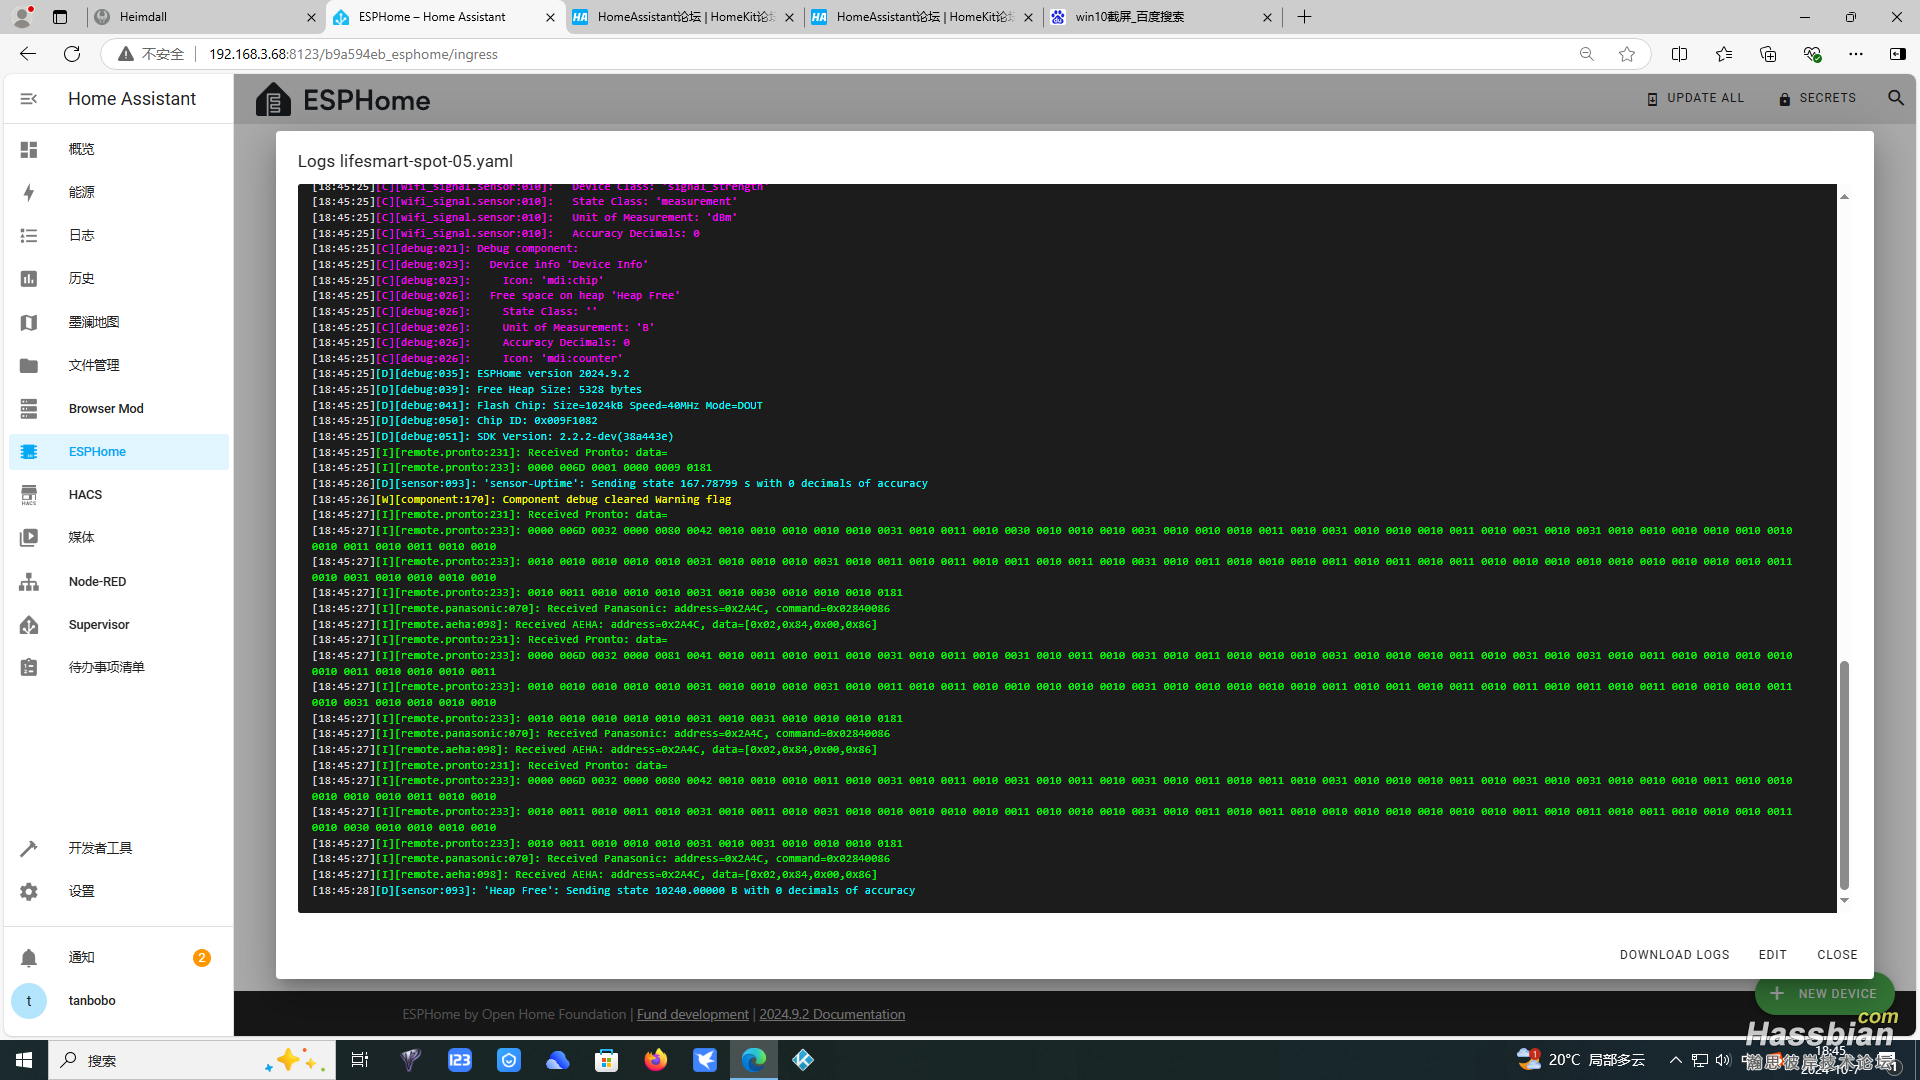Open the browser favorites list icon
This screenshot has width=1920, height=1080.
[1723, 54]
